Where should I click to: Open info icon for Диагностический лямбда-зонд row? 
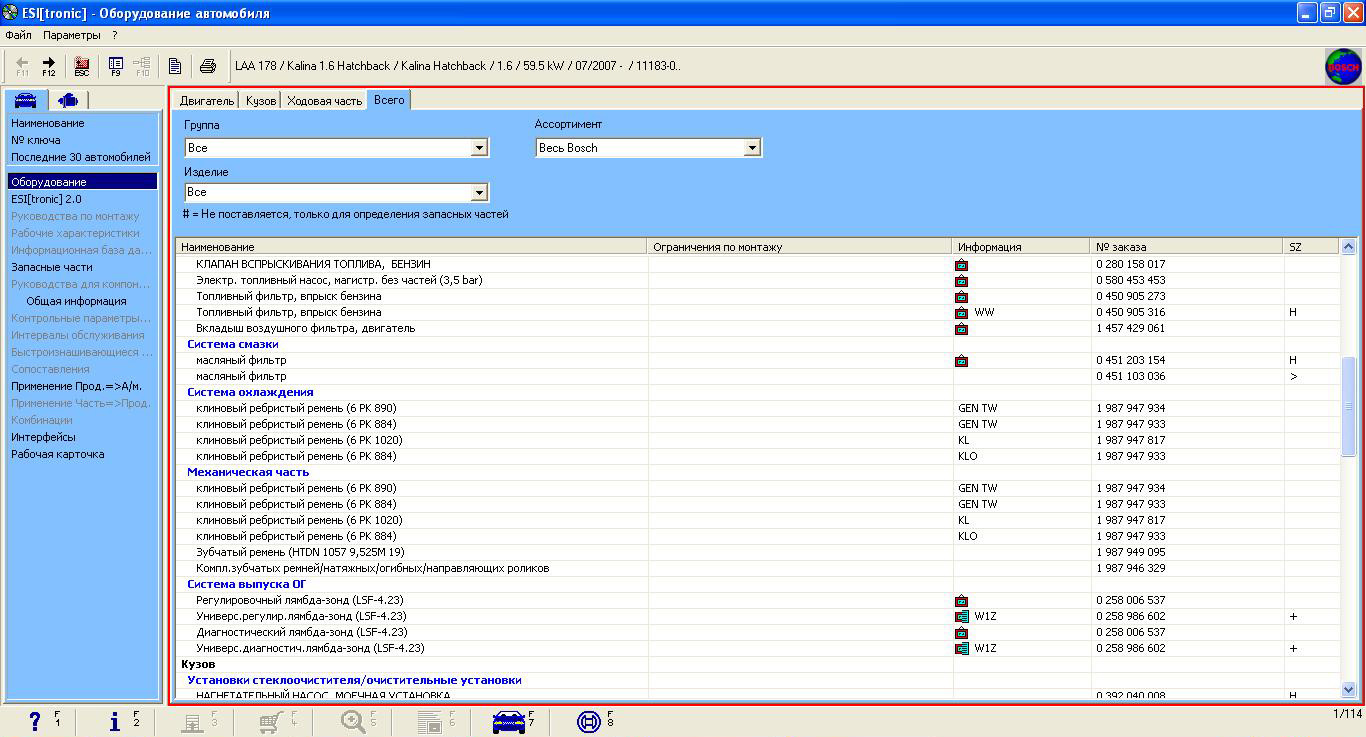click(x=961, y=633)
